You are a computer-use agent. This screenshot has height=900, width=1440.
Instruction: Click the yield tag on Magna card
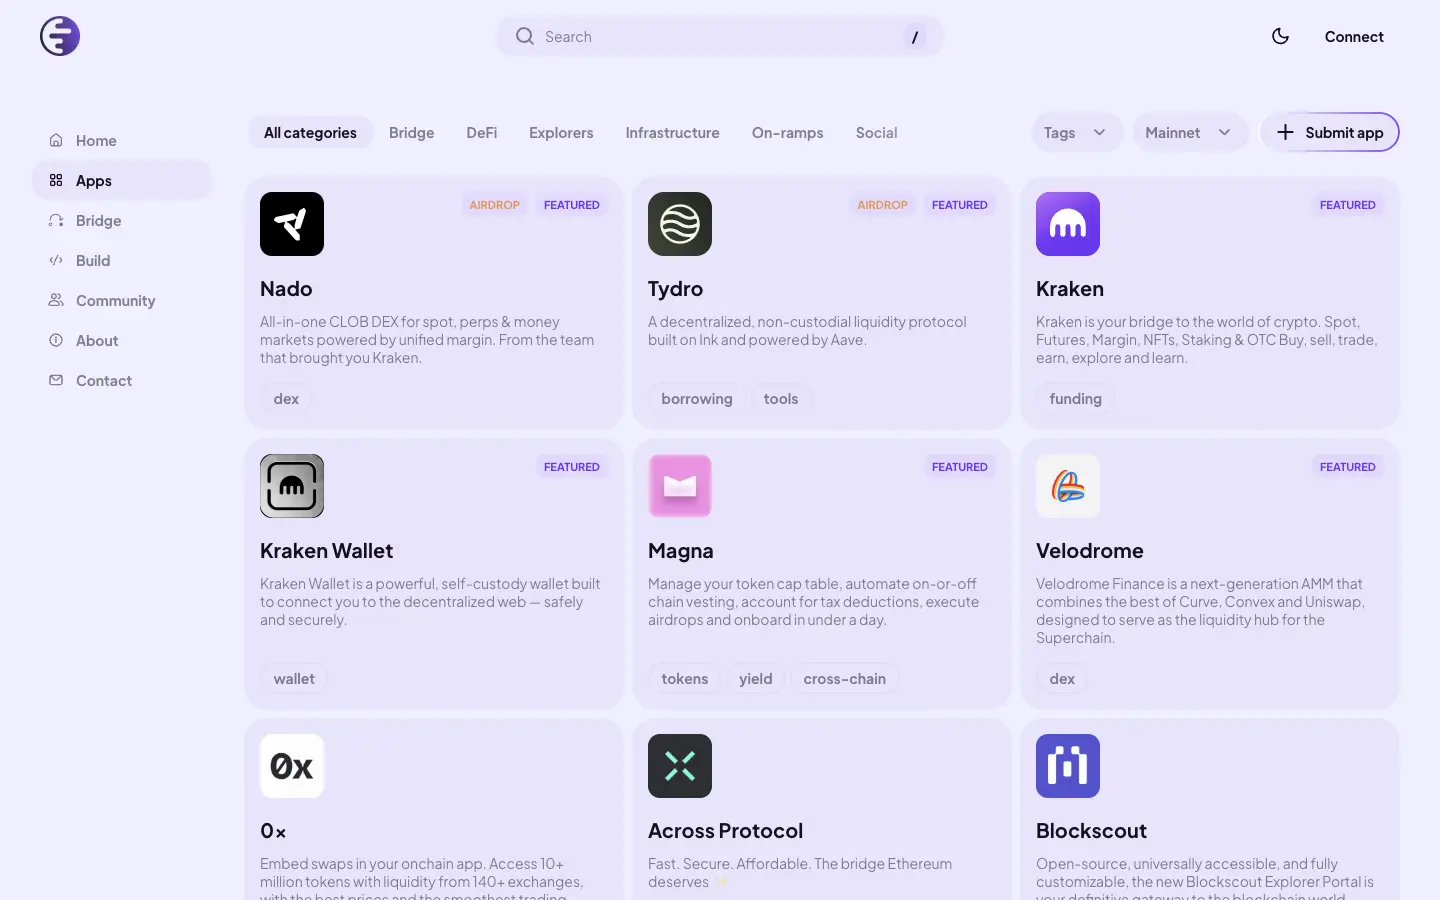click(x=756, y=678)
